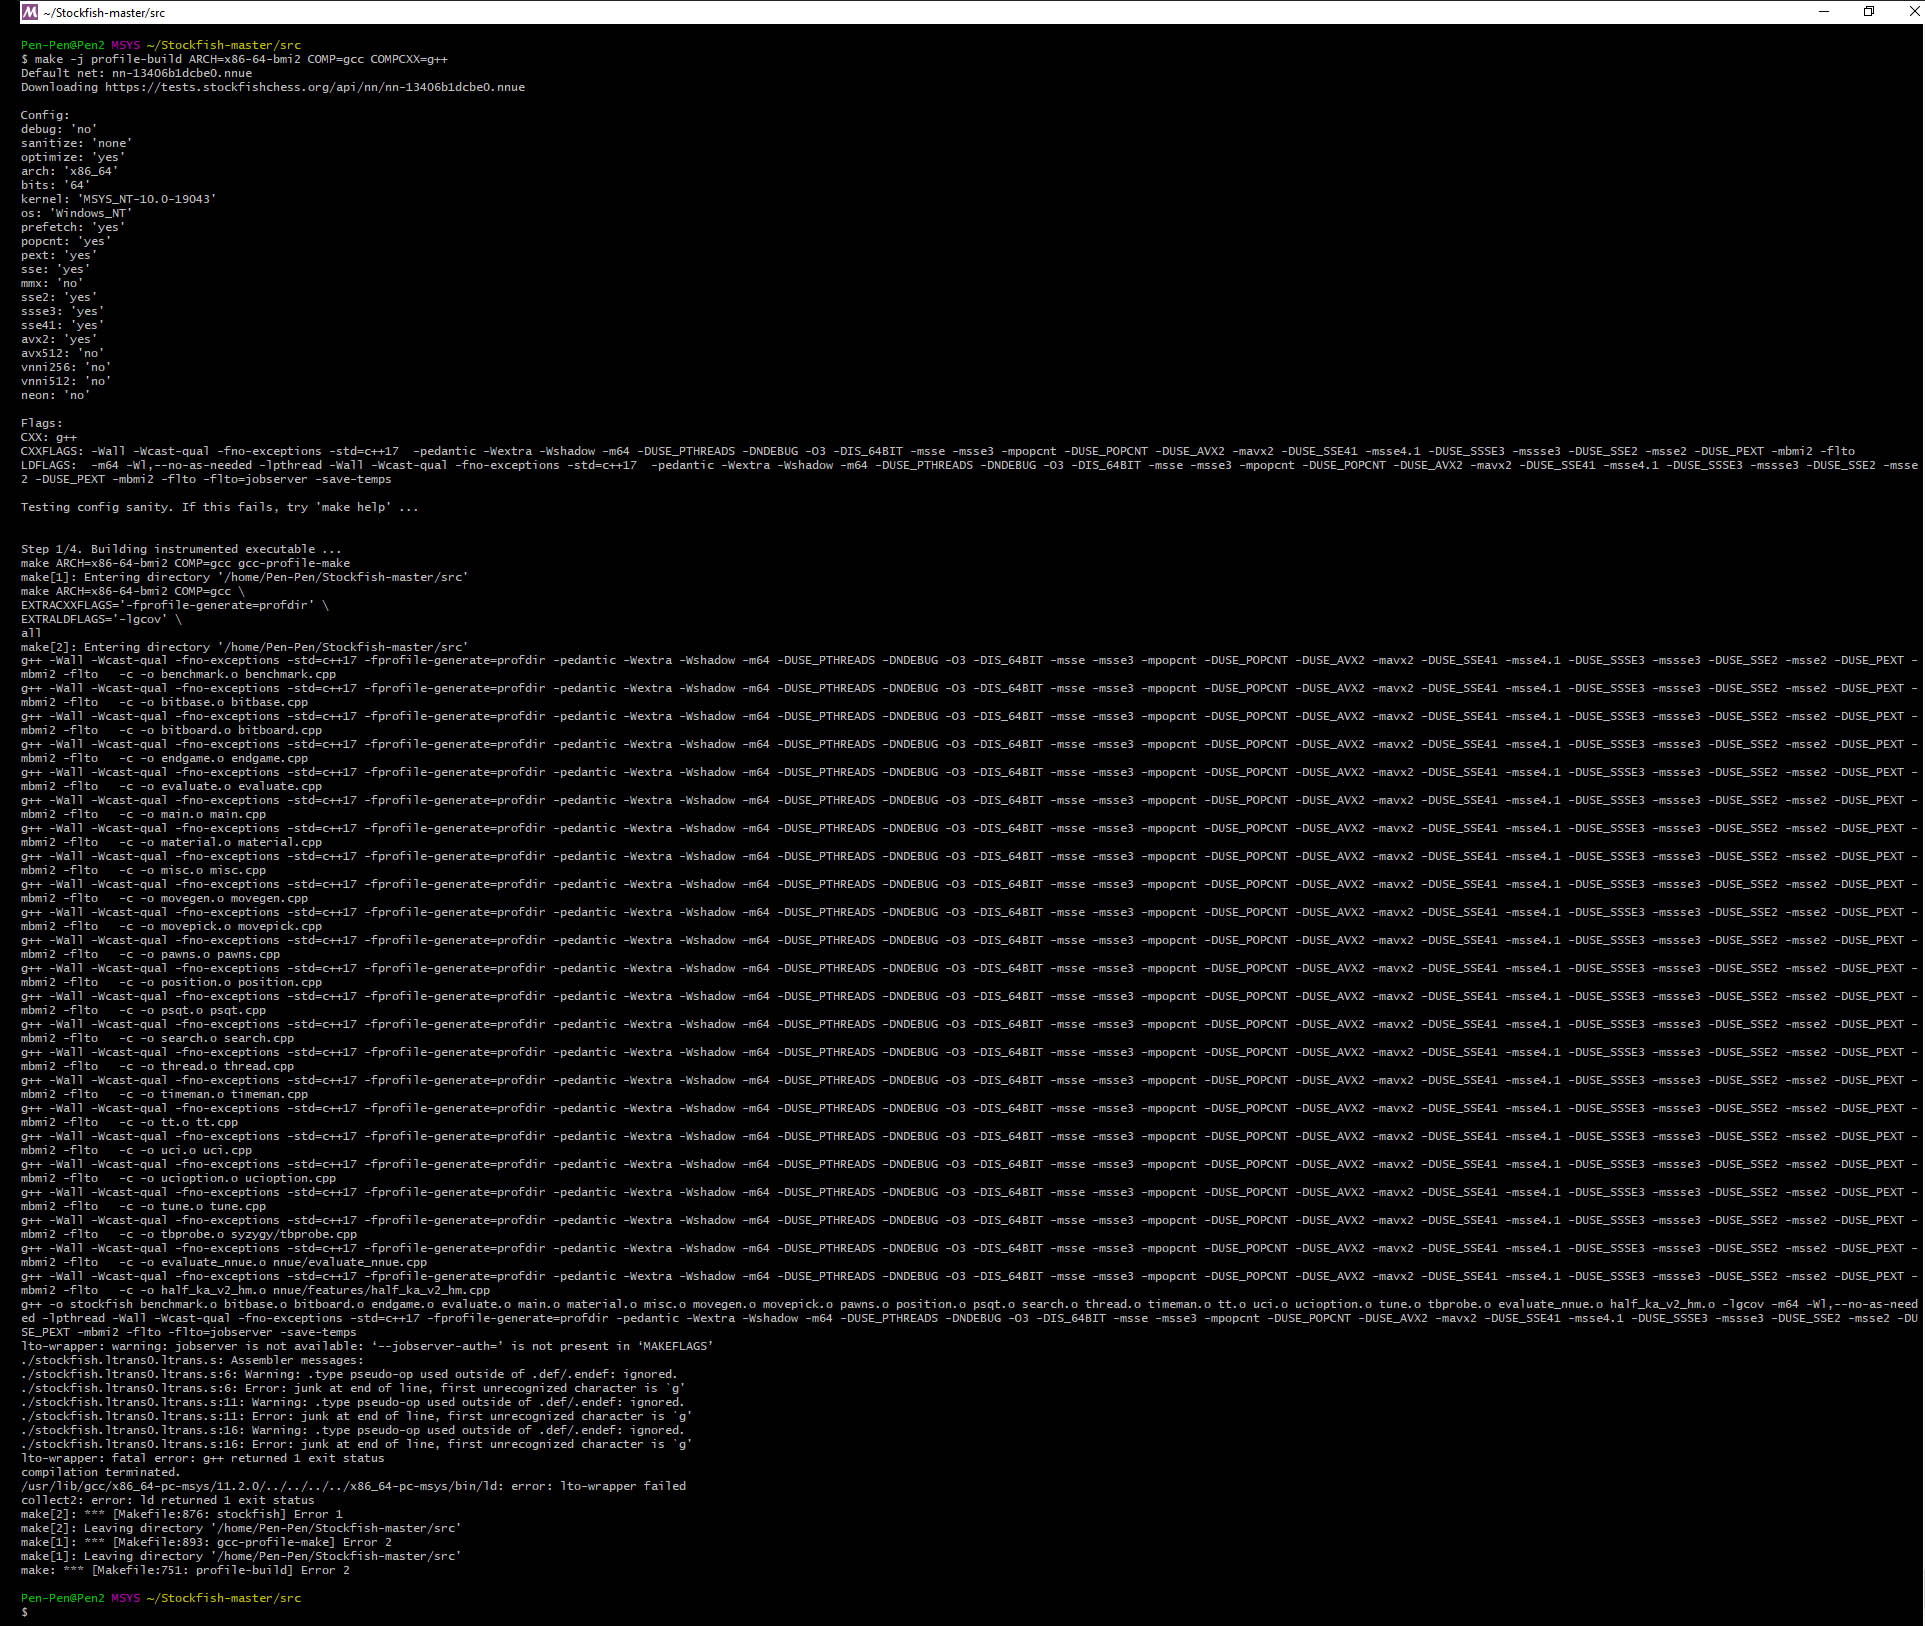The height and width of the screenshot is (1626, 1925).
Task: Restore down the terminal window
Action: [x=1868, y=12]
